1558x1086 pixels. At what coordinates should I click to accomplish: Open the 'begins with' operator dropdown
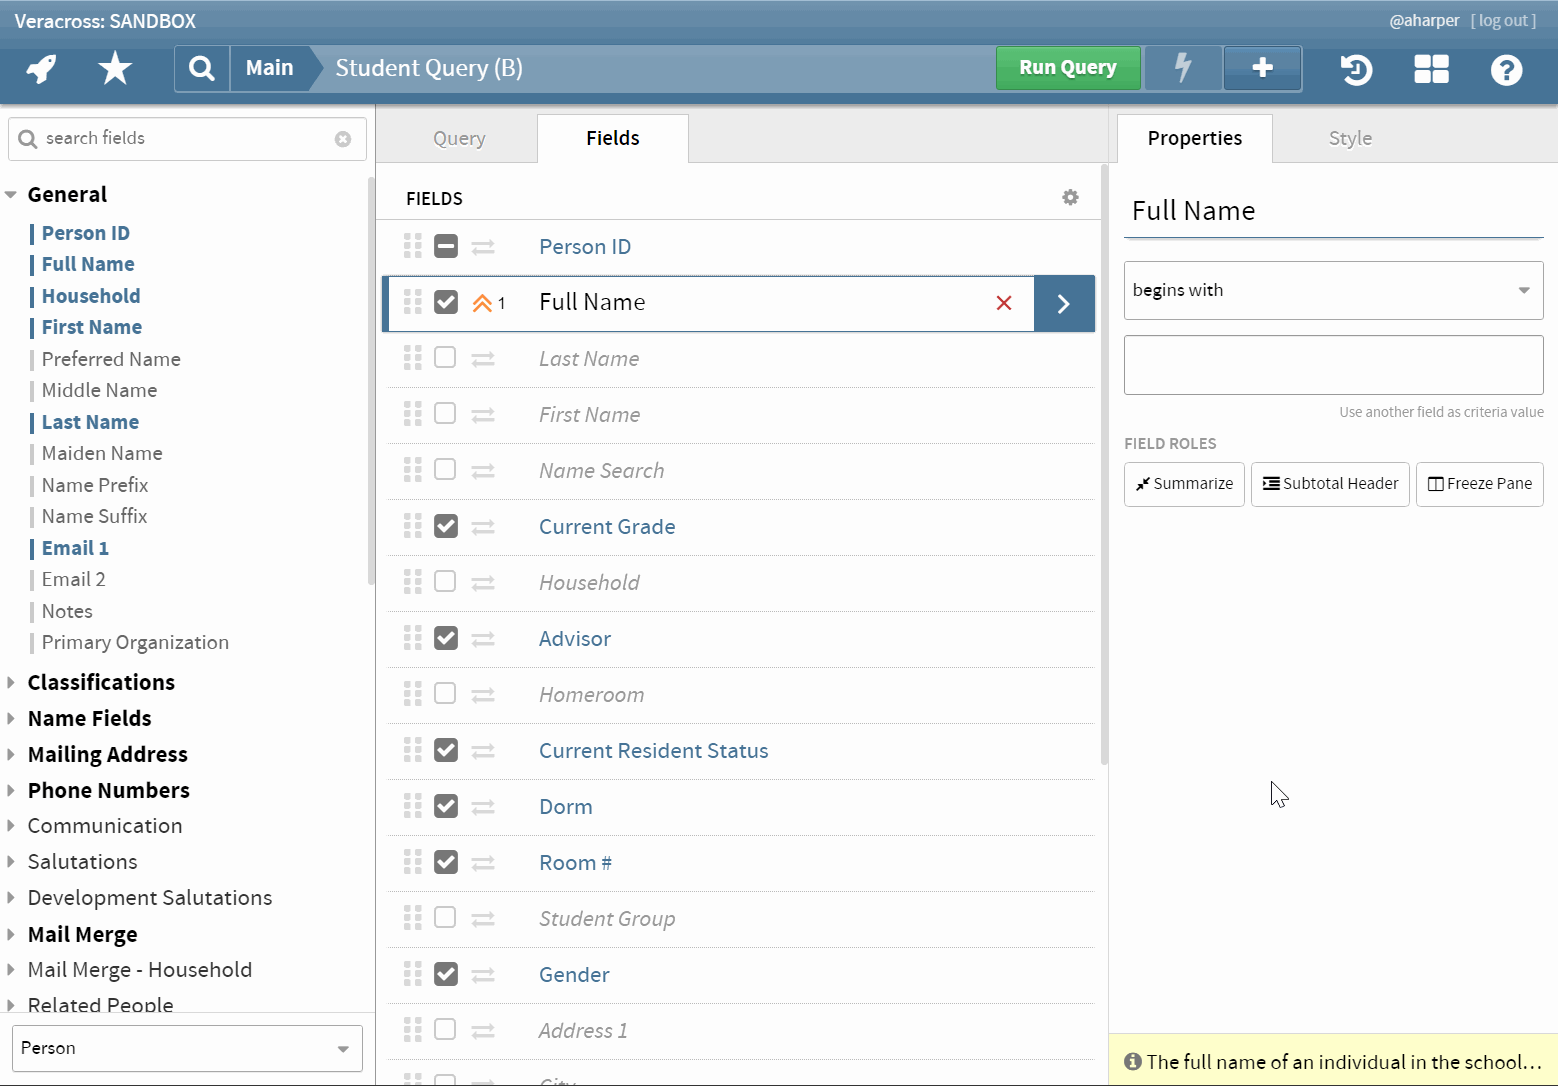[x=1333, y=291]
